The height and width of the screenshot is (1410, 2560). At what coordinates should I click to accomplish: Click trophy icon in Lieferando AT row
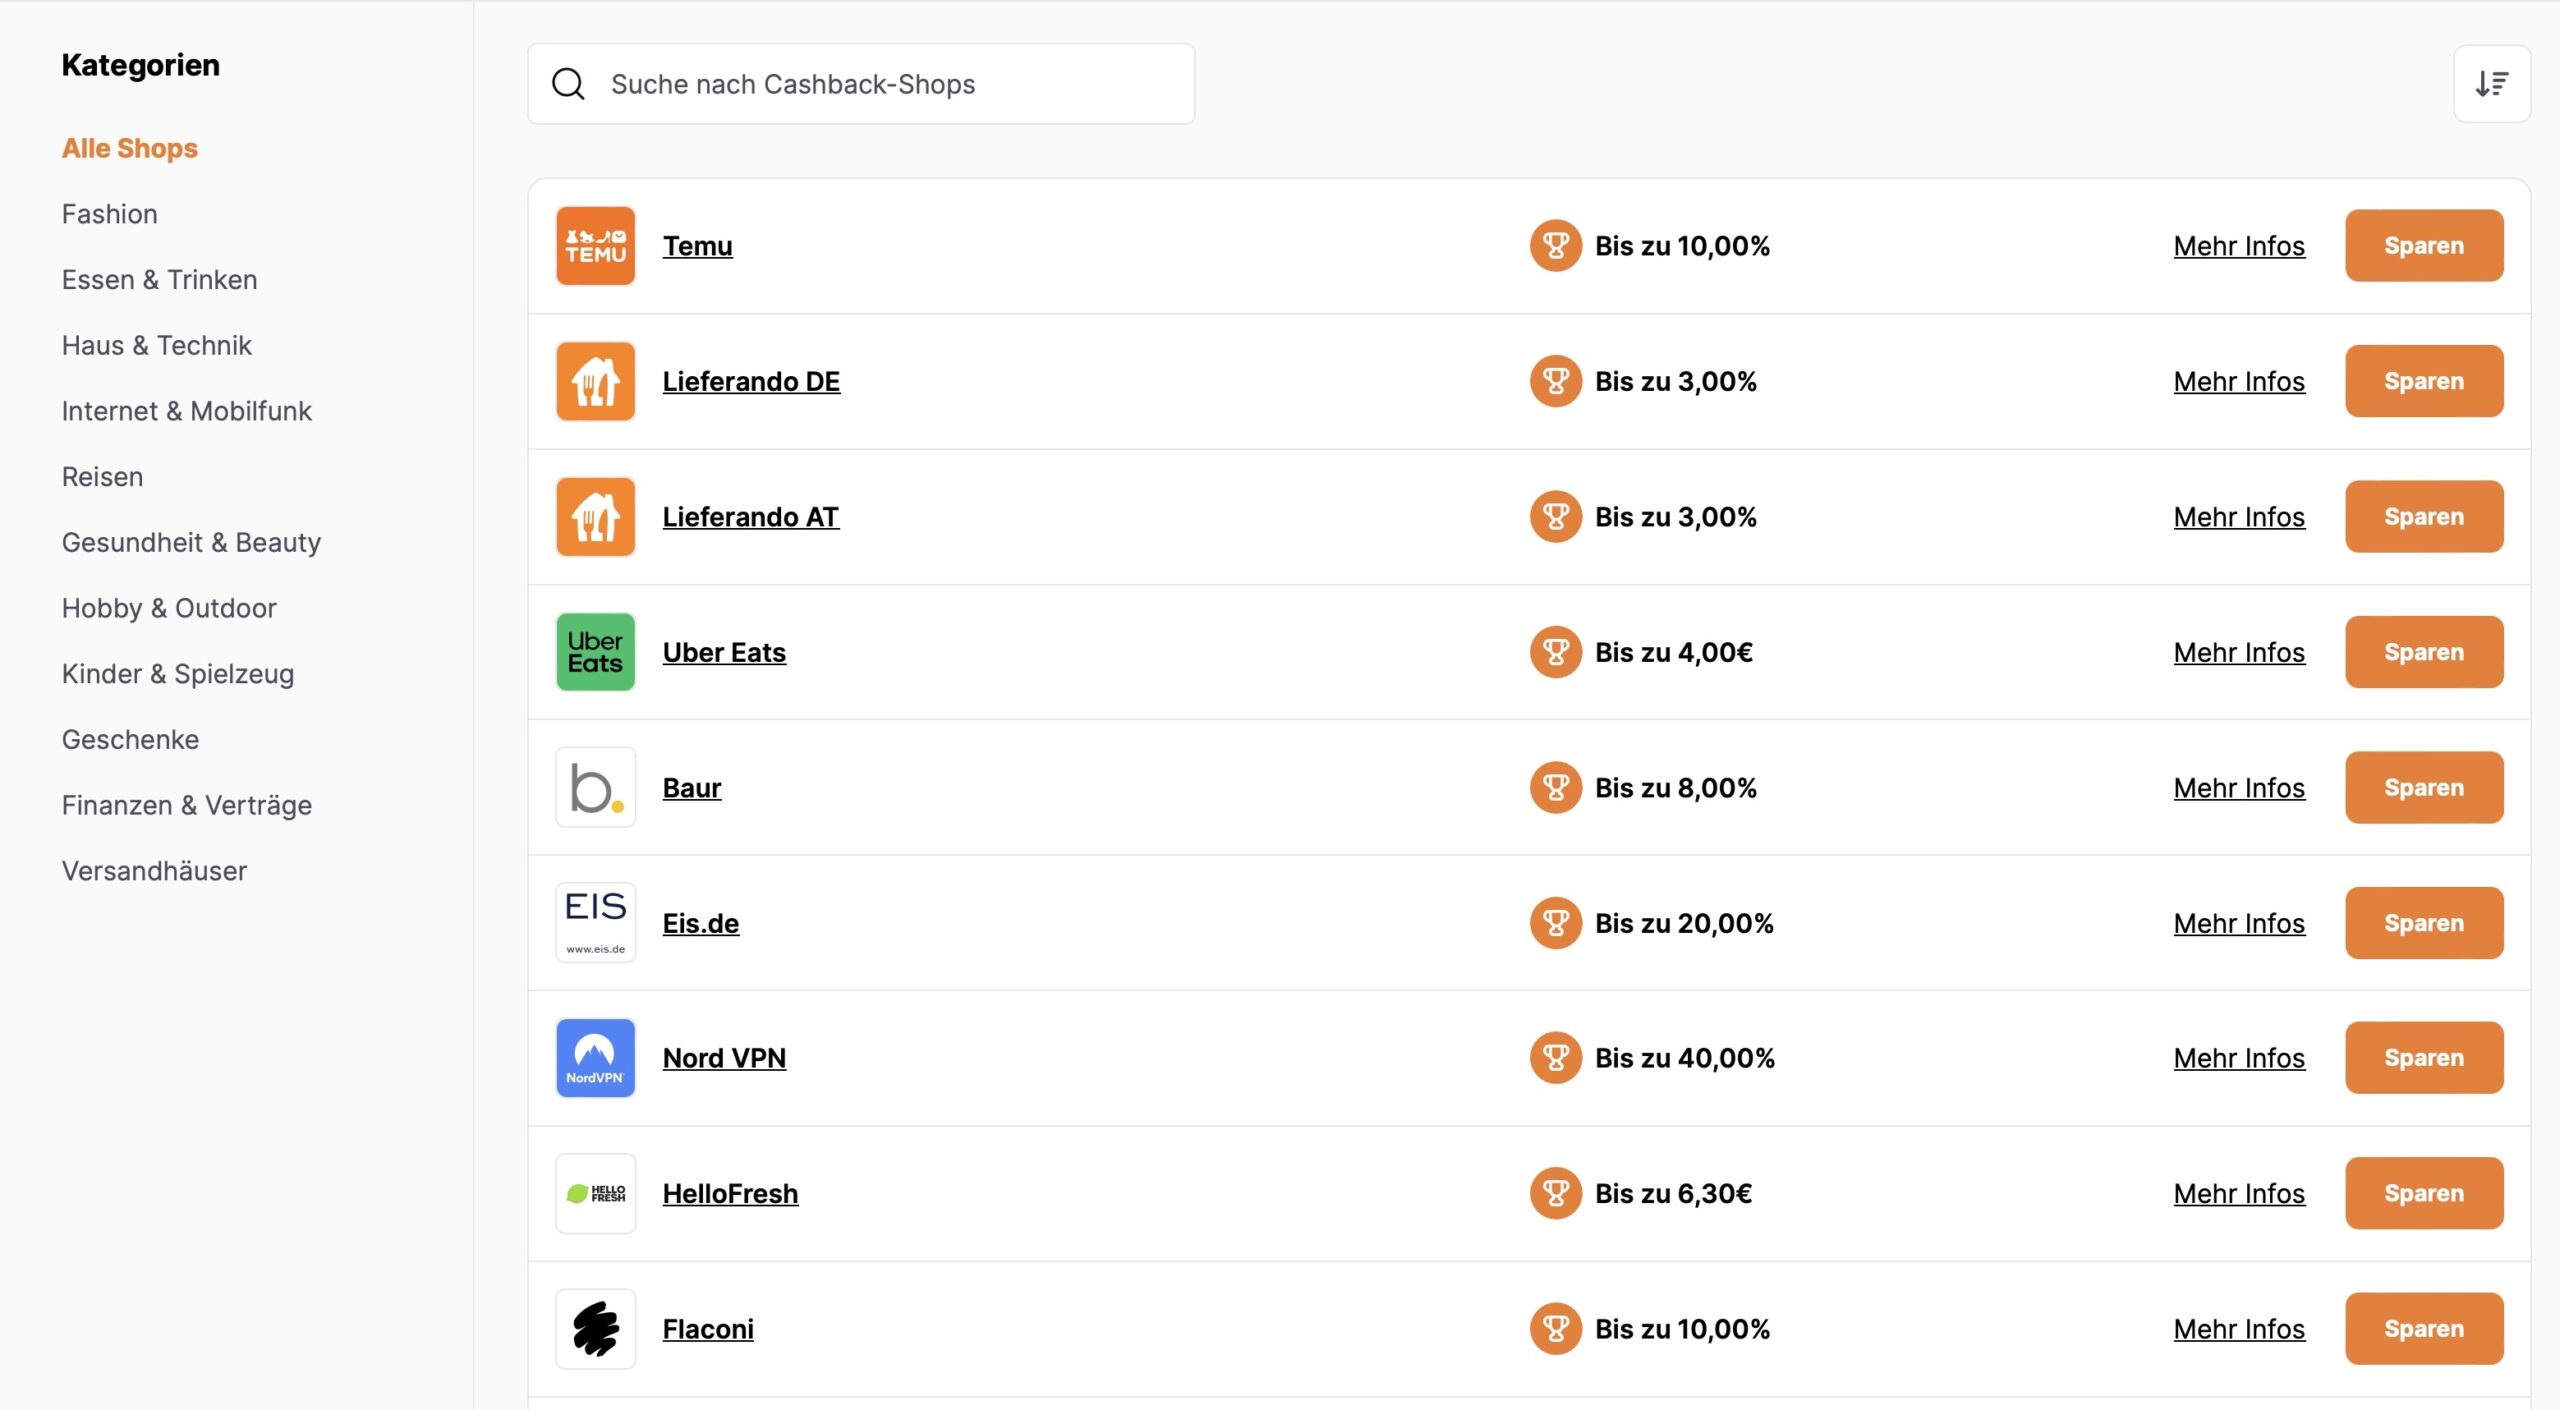[x=1555, y=517]
